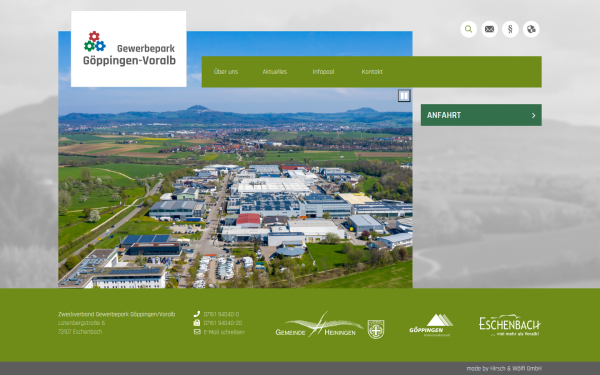
Task: Open the Über uns menu
Action: [226, 72]
